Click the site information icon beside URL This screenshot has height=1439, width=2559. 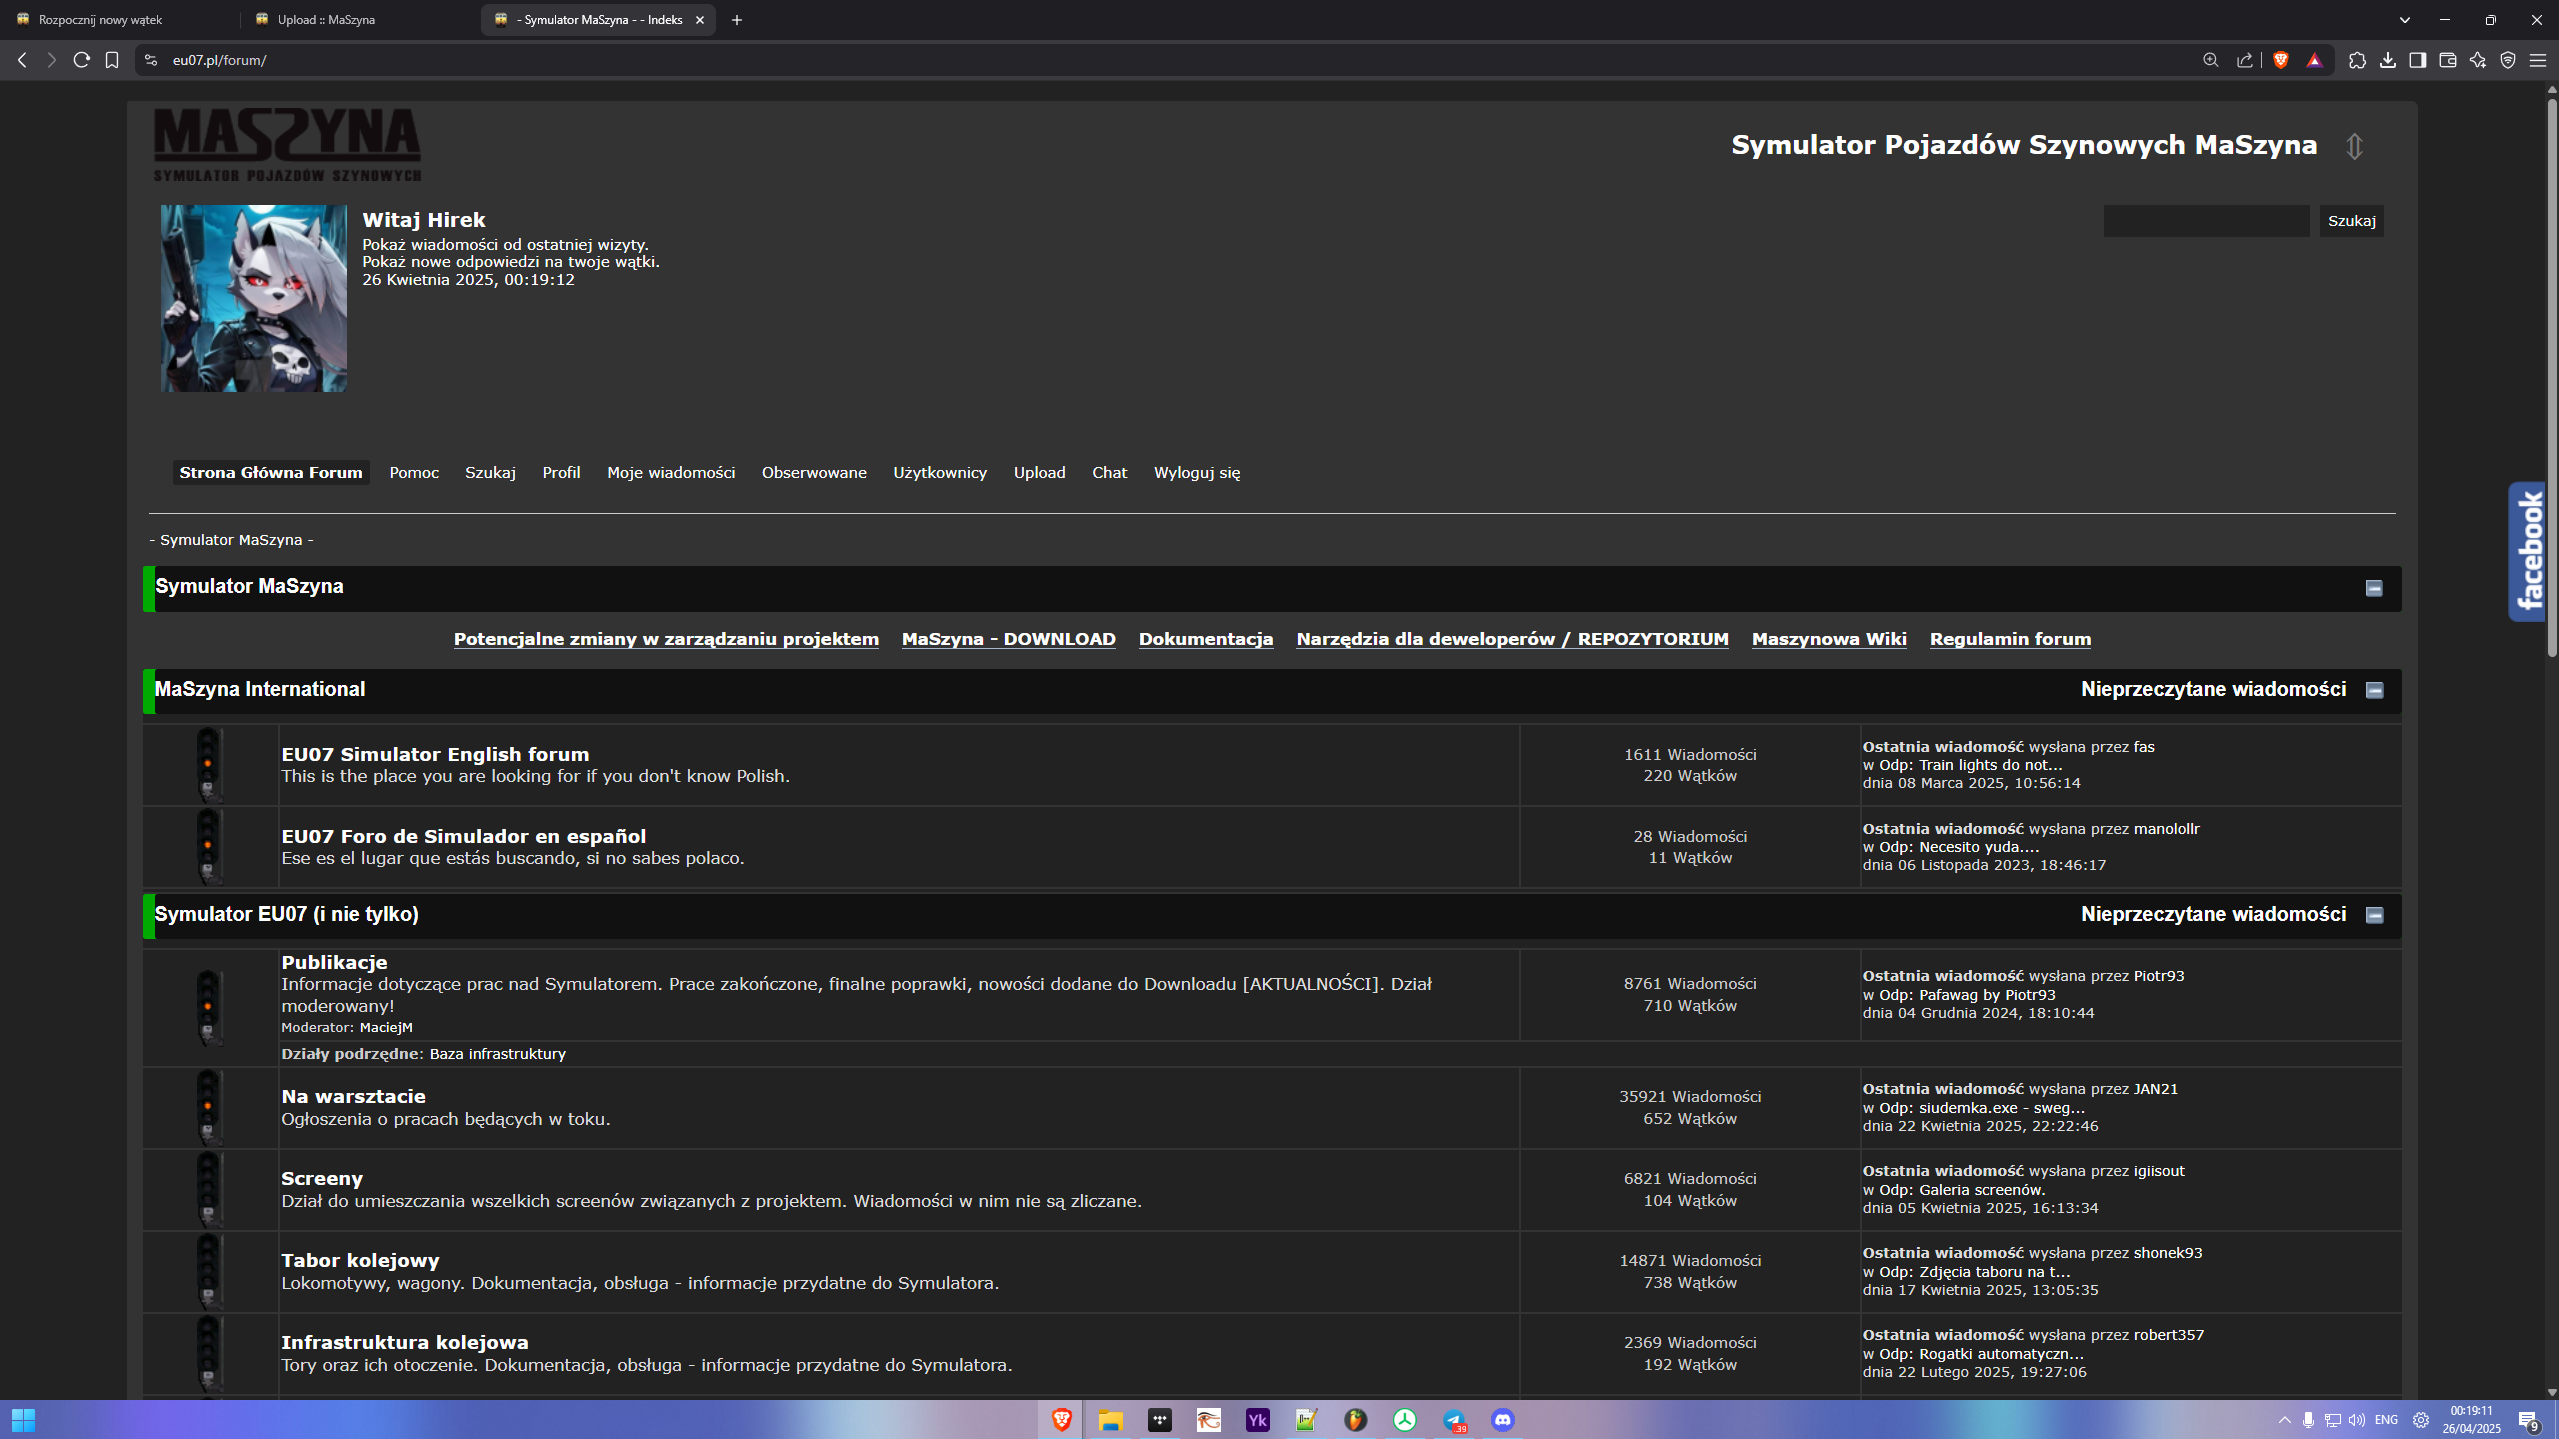coord(151,60)
